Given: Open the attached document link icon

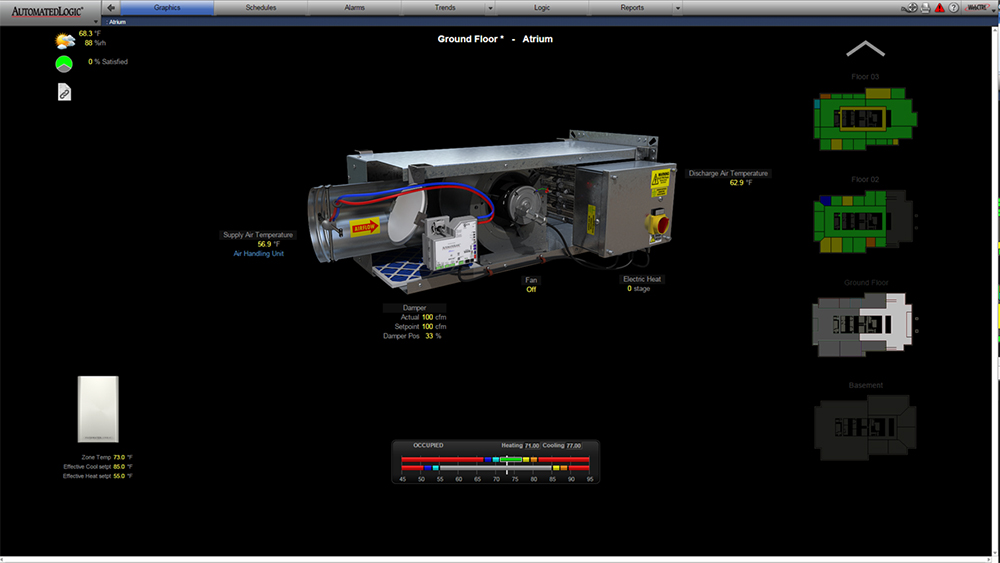Looking at the screenshot, I should 64,92.
